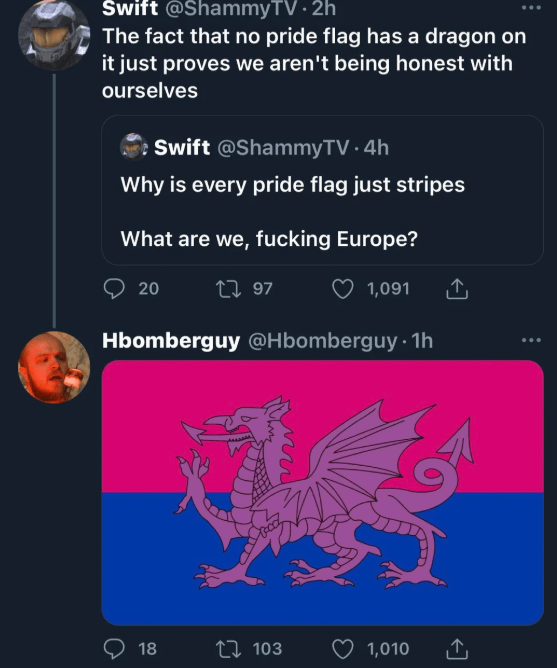557x668 pixels.
Task: Open the @Hbomberguy handle link
Action: (x=322, y=341)
